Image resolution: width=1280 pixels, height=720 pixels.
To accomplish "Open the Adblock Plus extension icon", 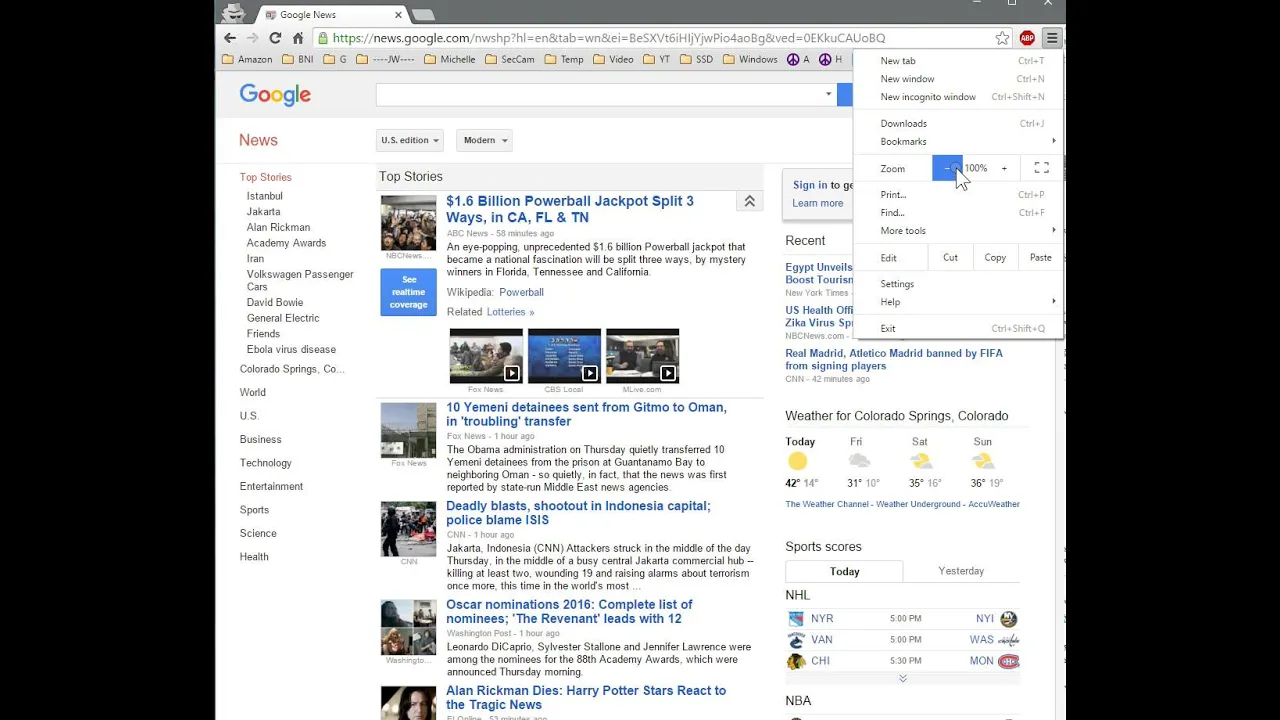I will [1027, 38].
